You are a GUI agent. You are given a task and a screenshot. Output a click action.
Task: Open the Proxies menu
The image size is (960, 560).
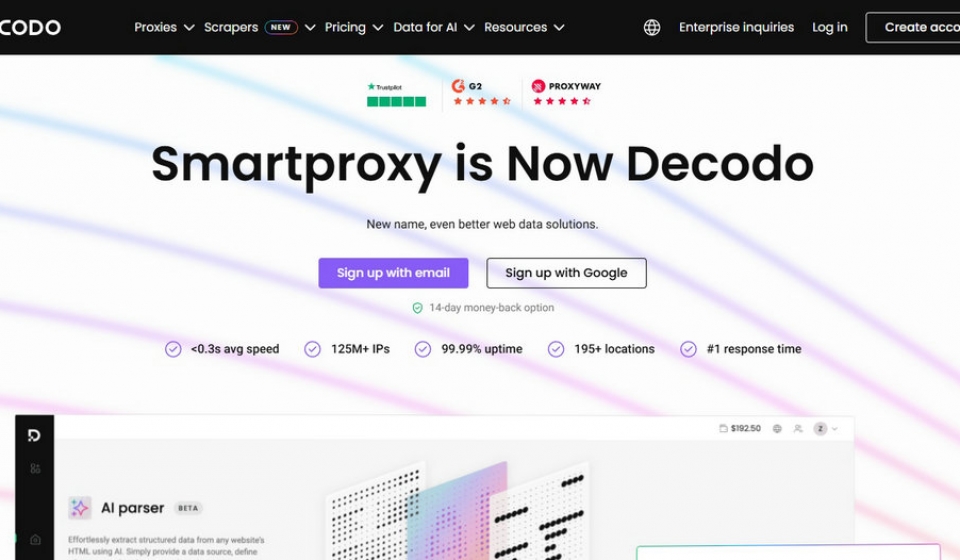(x=156, y=28)
